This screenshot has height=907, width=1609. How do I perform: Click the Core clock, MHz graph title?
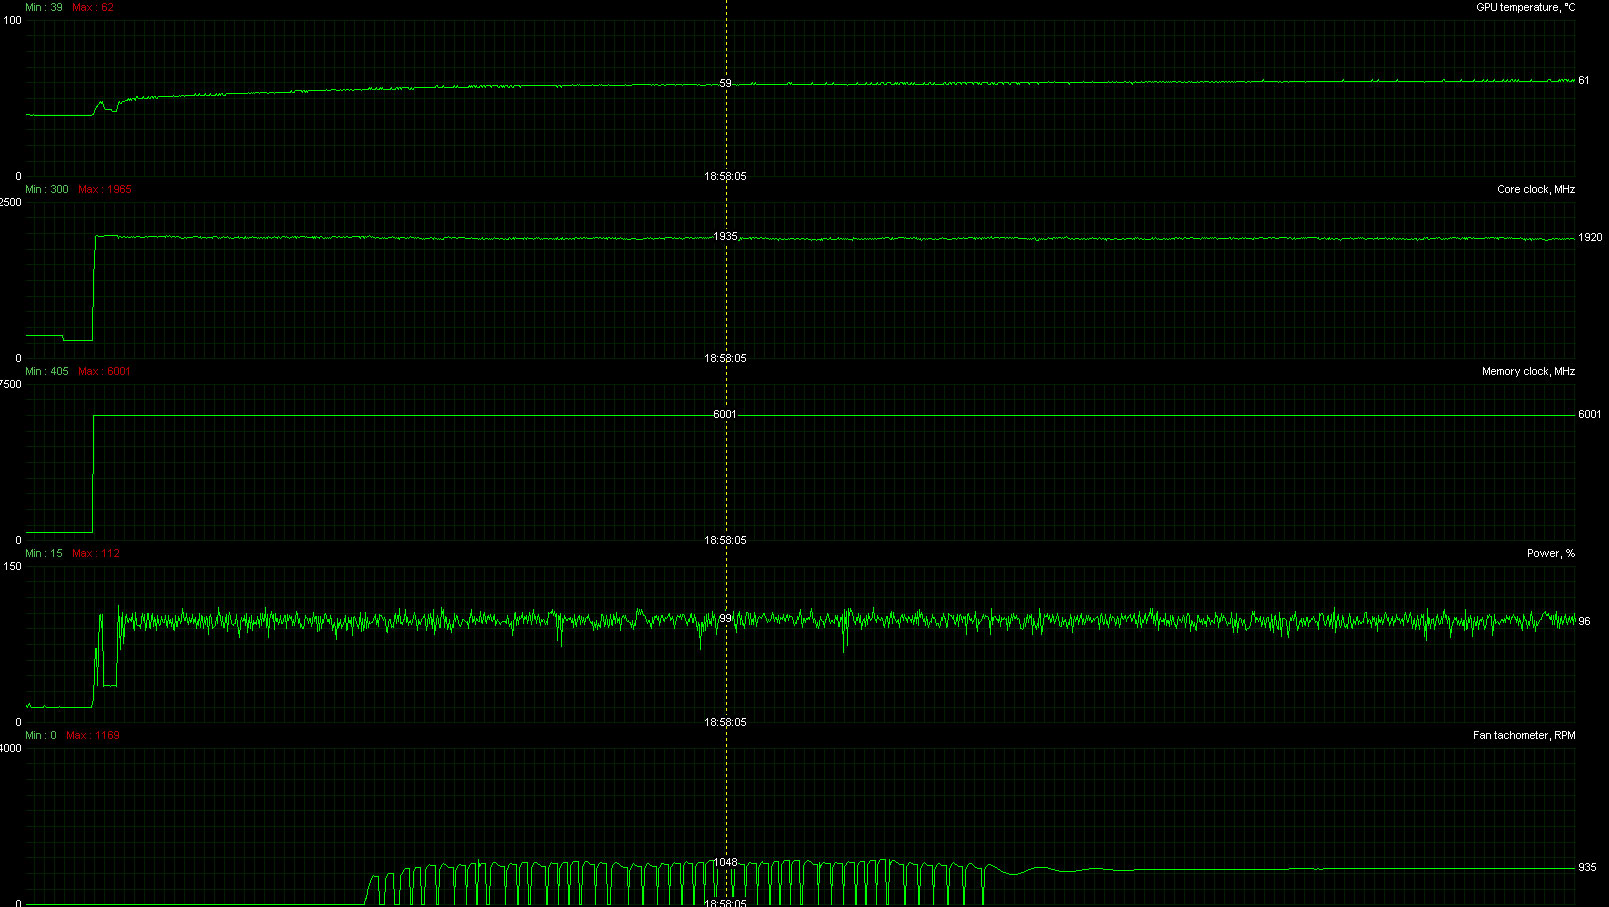point(1535,190)
